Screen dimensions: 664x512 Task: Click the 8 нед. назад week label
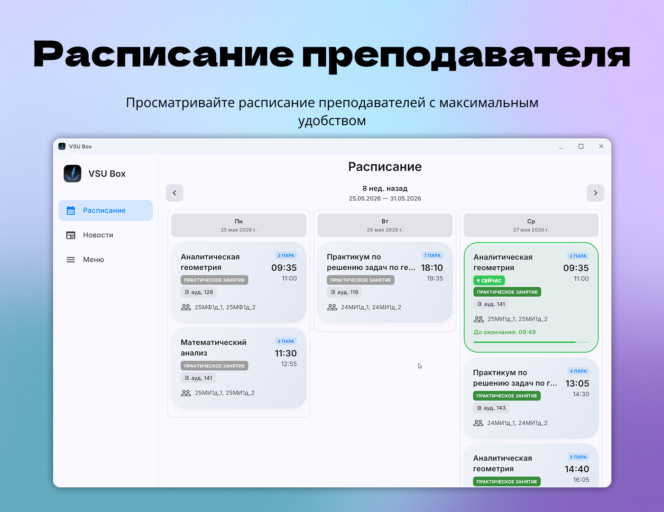point(385,188)
